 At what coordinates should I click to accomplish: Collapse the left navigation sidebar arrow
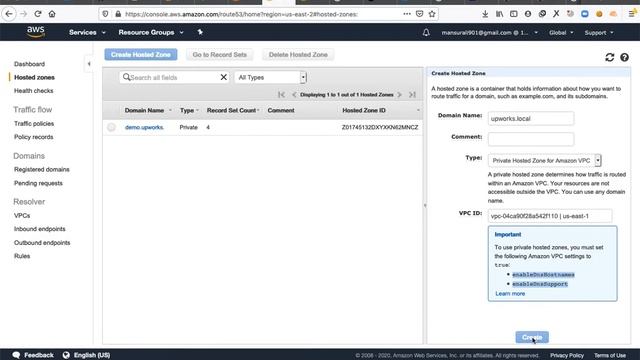tap(89, 64)
